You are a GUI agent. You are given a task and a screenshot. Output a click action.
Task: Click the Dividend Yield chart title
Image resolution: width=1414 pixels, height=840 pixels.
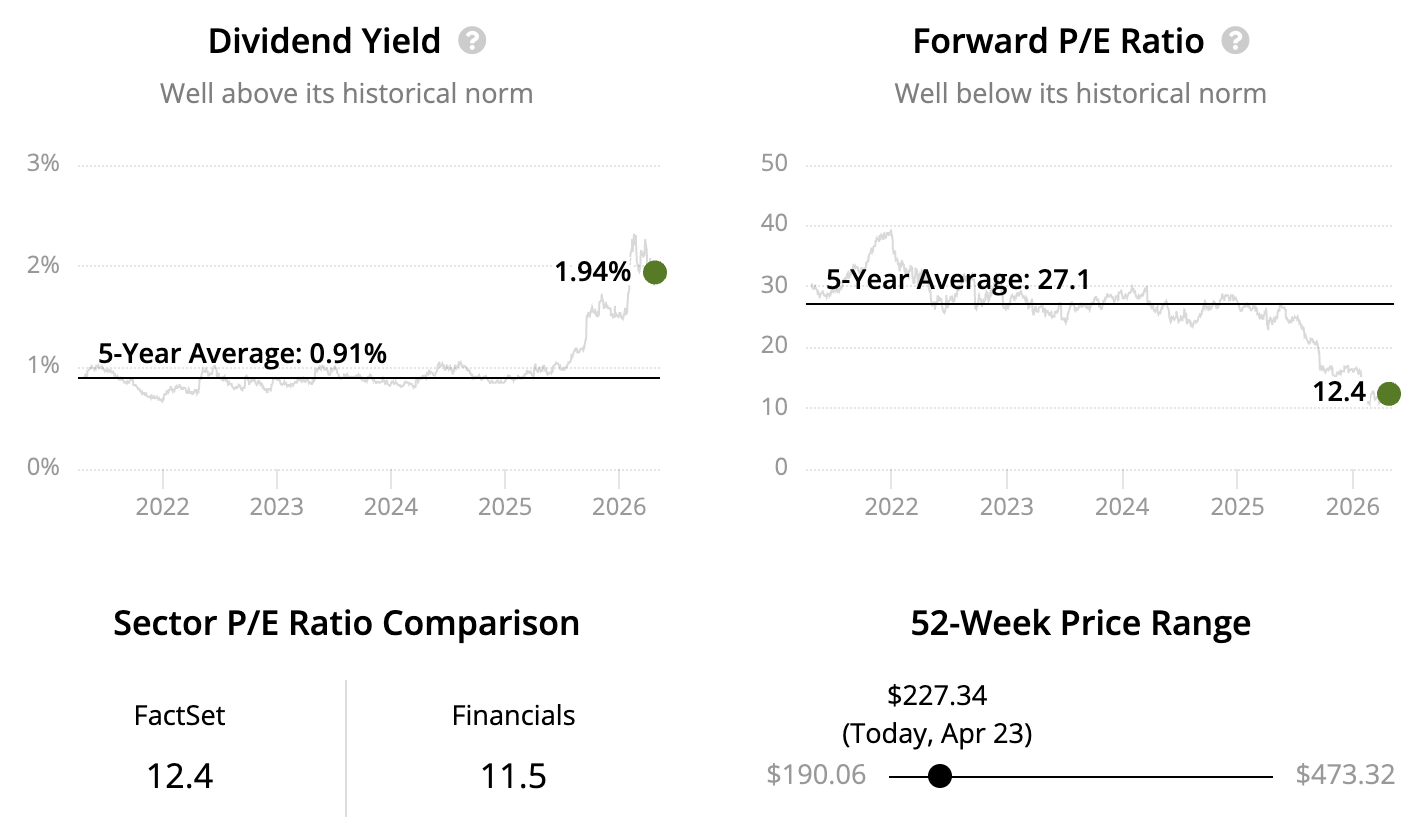[x=324, y=41]
